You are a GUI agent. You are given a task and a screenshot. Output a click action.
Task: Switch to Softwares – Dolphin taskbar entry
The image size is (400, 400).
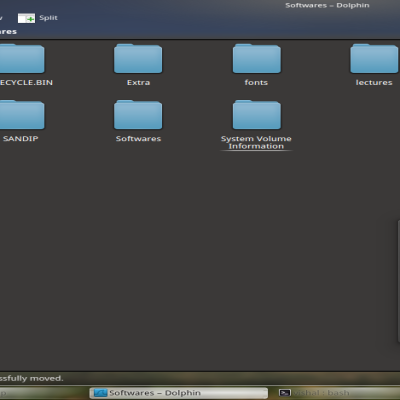(x=178, y=393)
